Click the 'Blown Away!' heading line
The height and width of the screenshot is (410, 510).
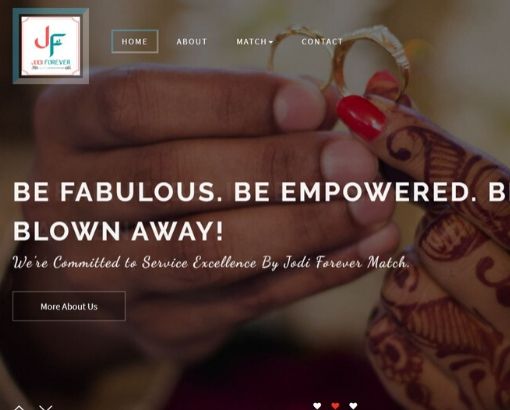tap(118, 231)
